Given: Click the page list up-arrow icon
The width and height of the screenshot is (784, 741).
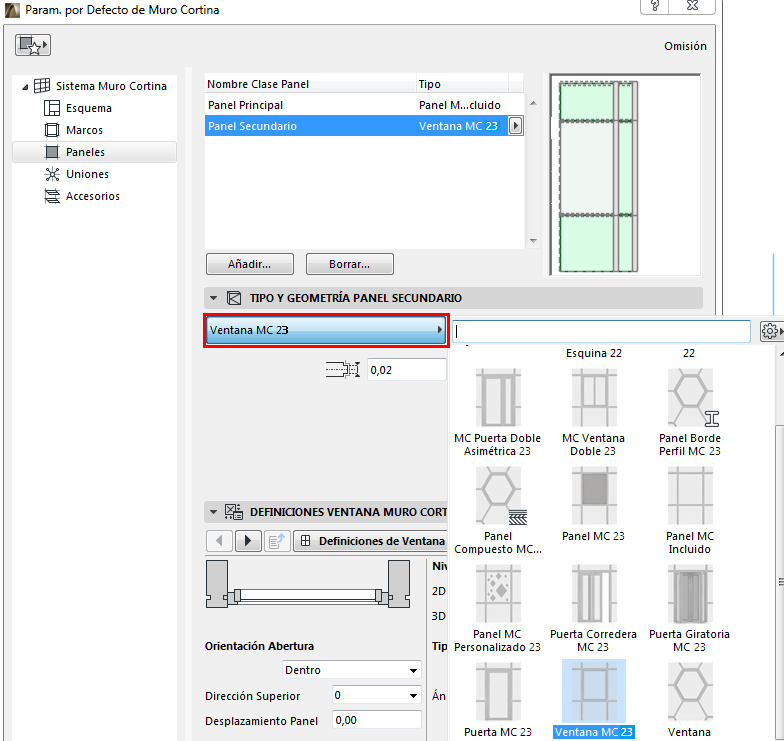Looking at the screenshot, I should coord(276,540).
